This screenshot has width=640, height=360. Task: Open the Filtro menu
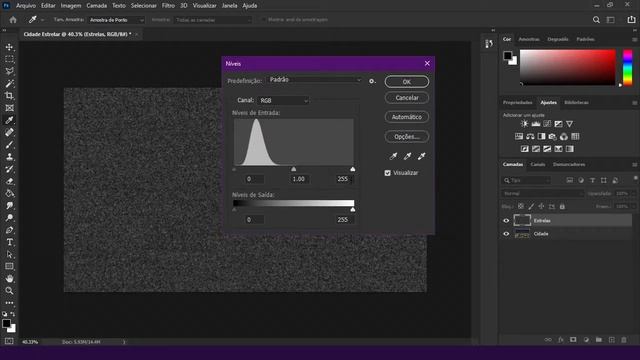pyautogui.click(x=168, y=6)
